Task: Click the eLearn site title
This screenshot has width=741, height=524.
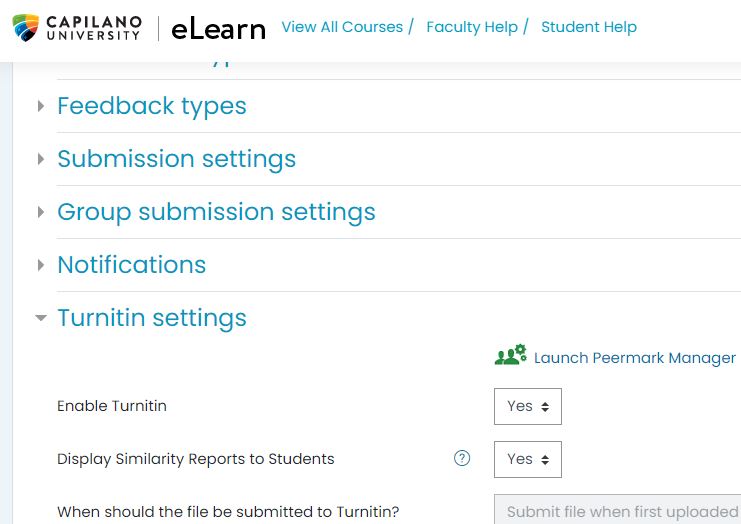Action: 218,28
